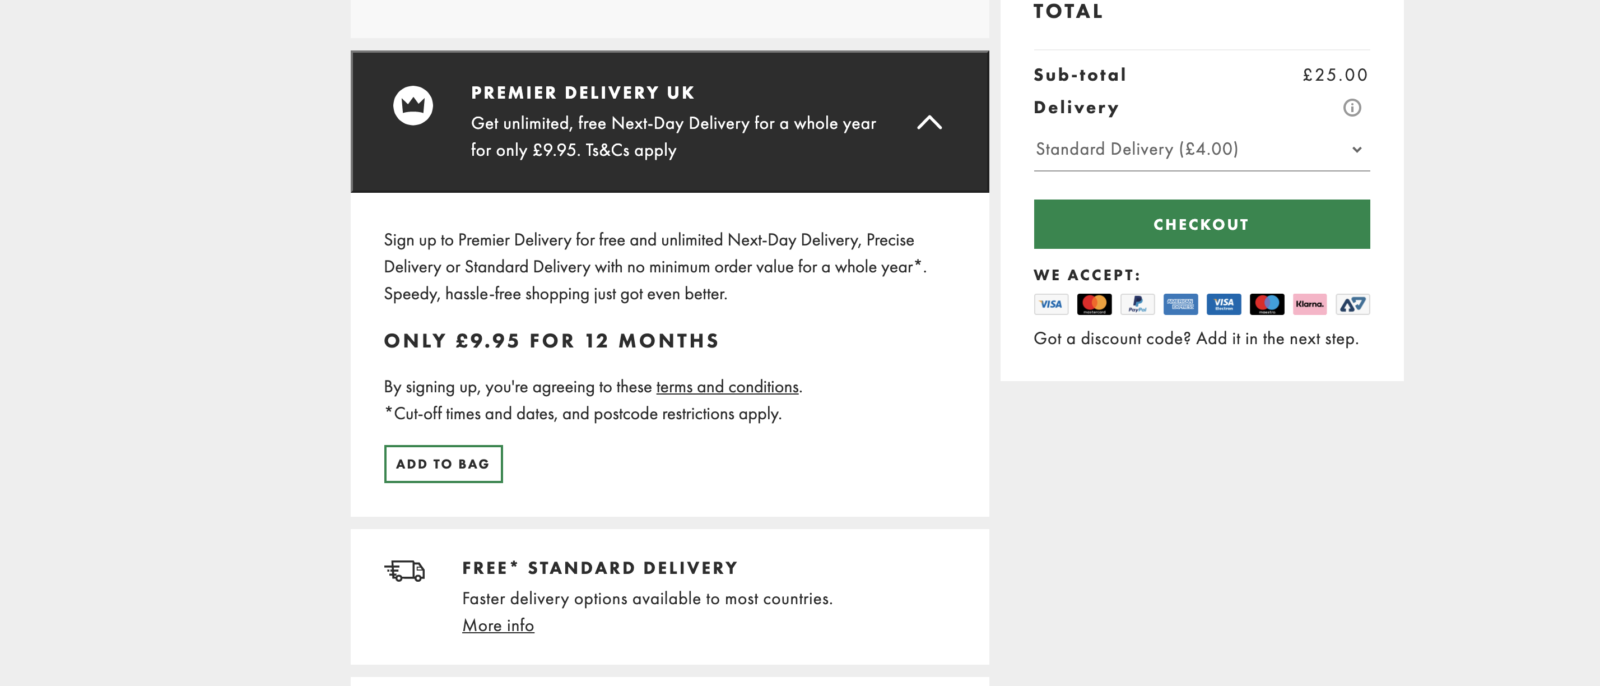Click the Premier Delivery crown icon

(x=413, y=105)
